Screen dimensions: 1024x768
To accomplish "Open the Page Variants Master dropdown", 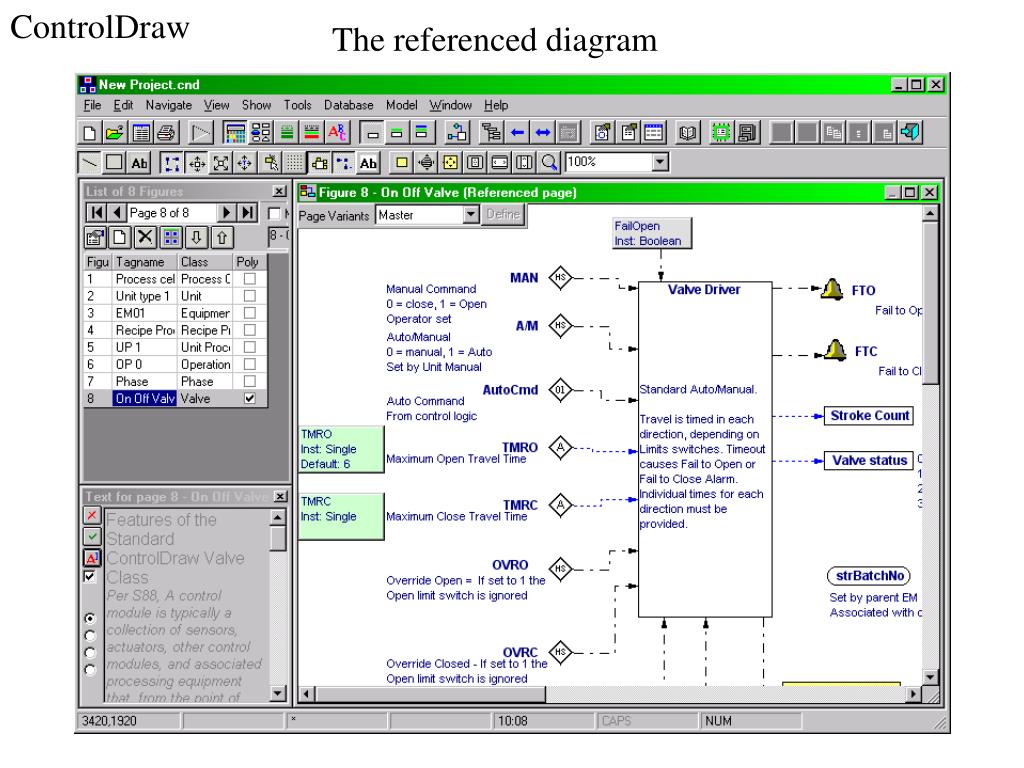I will 471,214.
